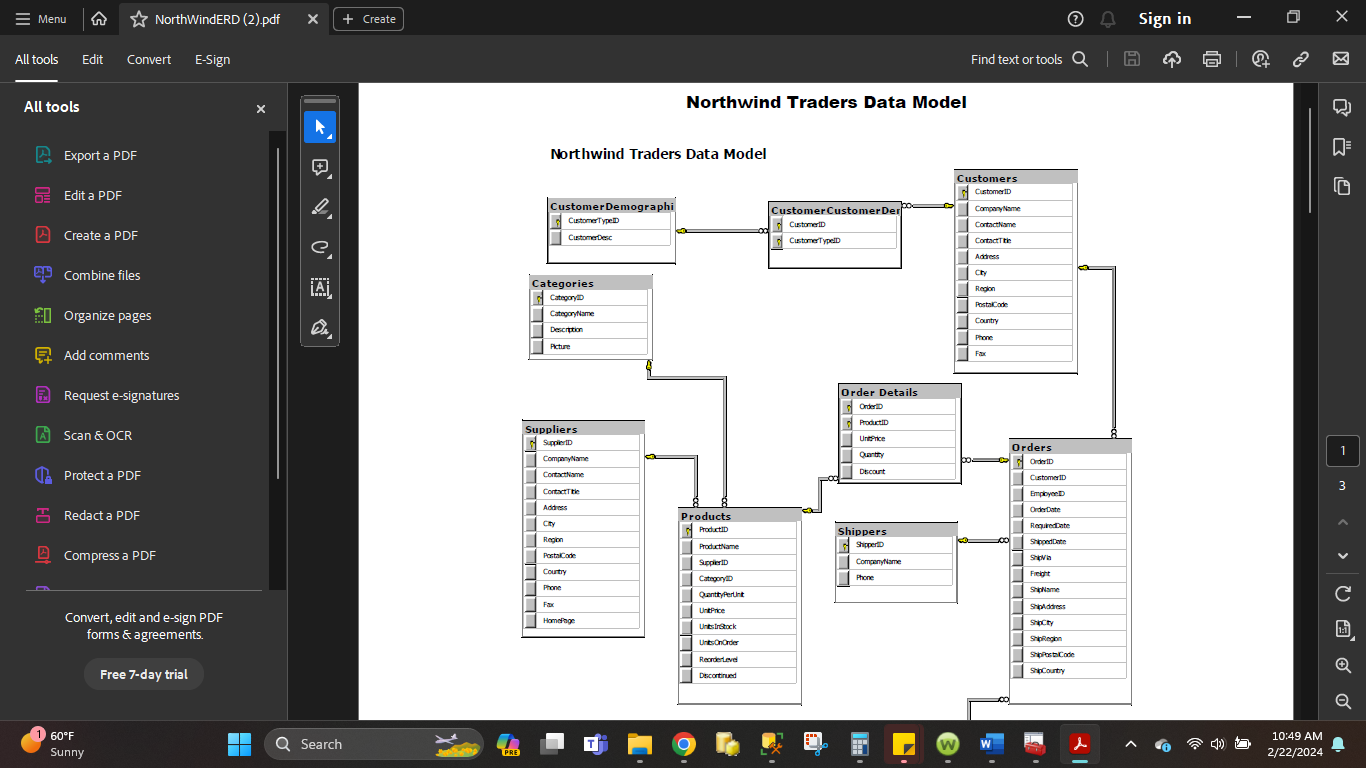Click the Zoom out magnifier icon
The image size is (1366, 768).
click(x=1343, y=701)
